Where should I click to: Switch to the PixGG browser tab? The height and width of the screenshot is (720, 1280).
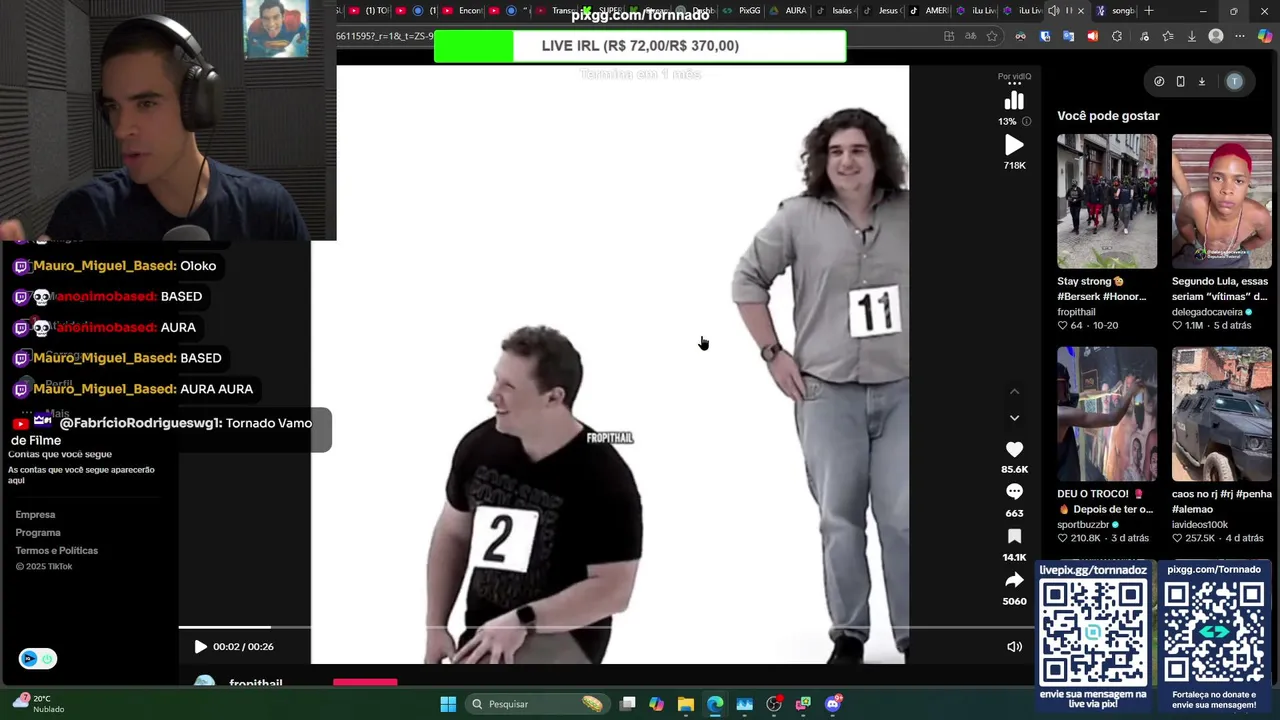tap(743, 11)
